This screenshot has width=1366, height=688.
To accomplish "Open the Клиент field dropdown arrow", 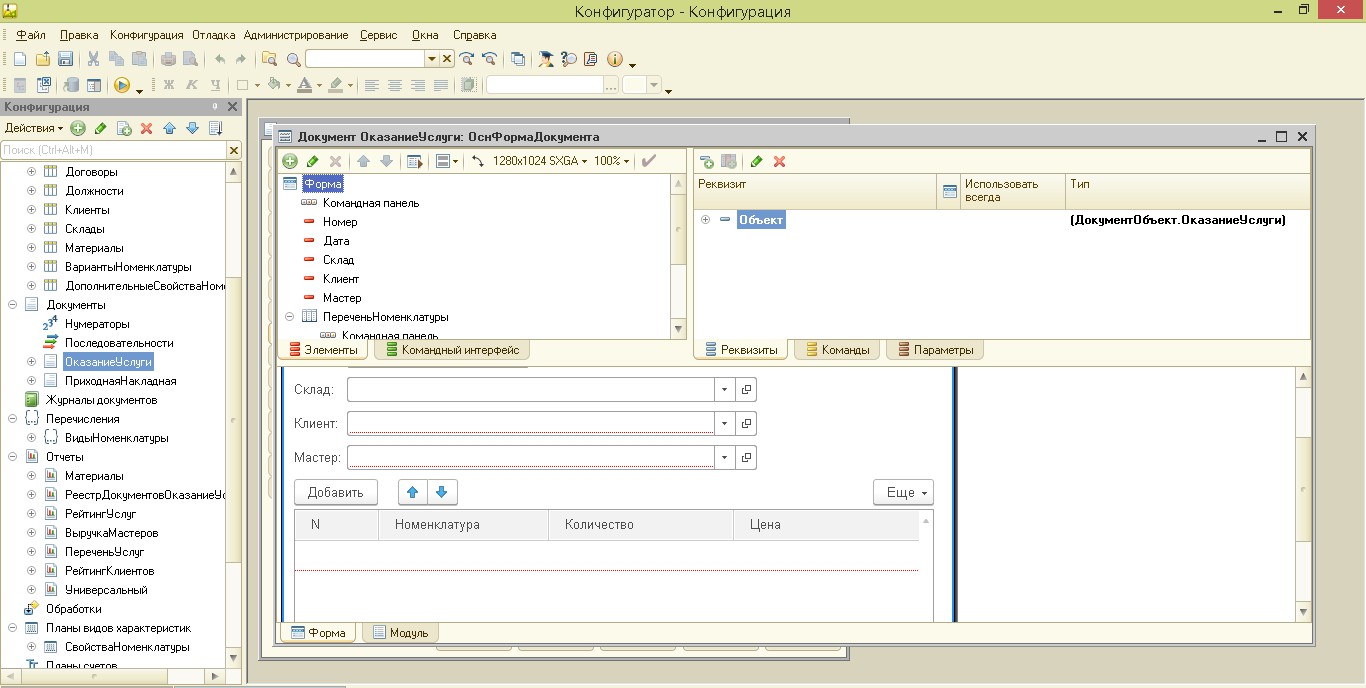I will 724,424.
